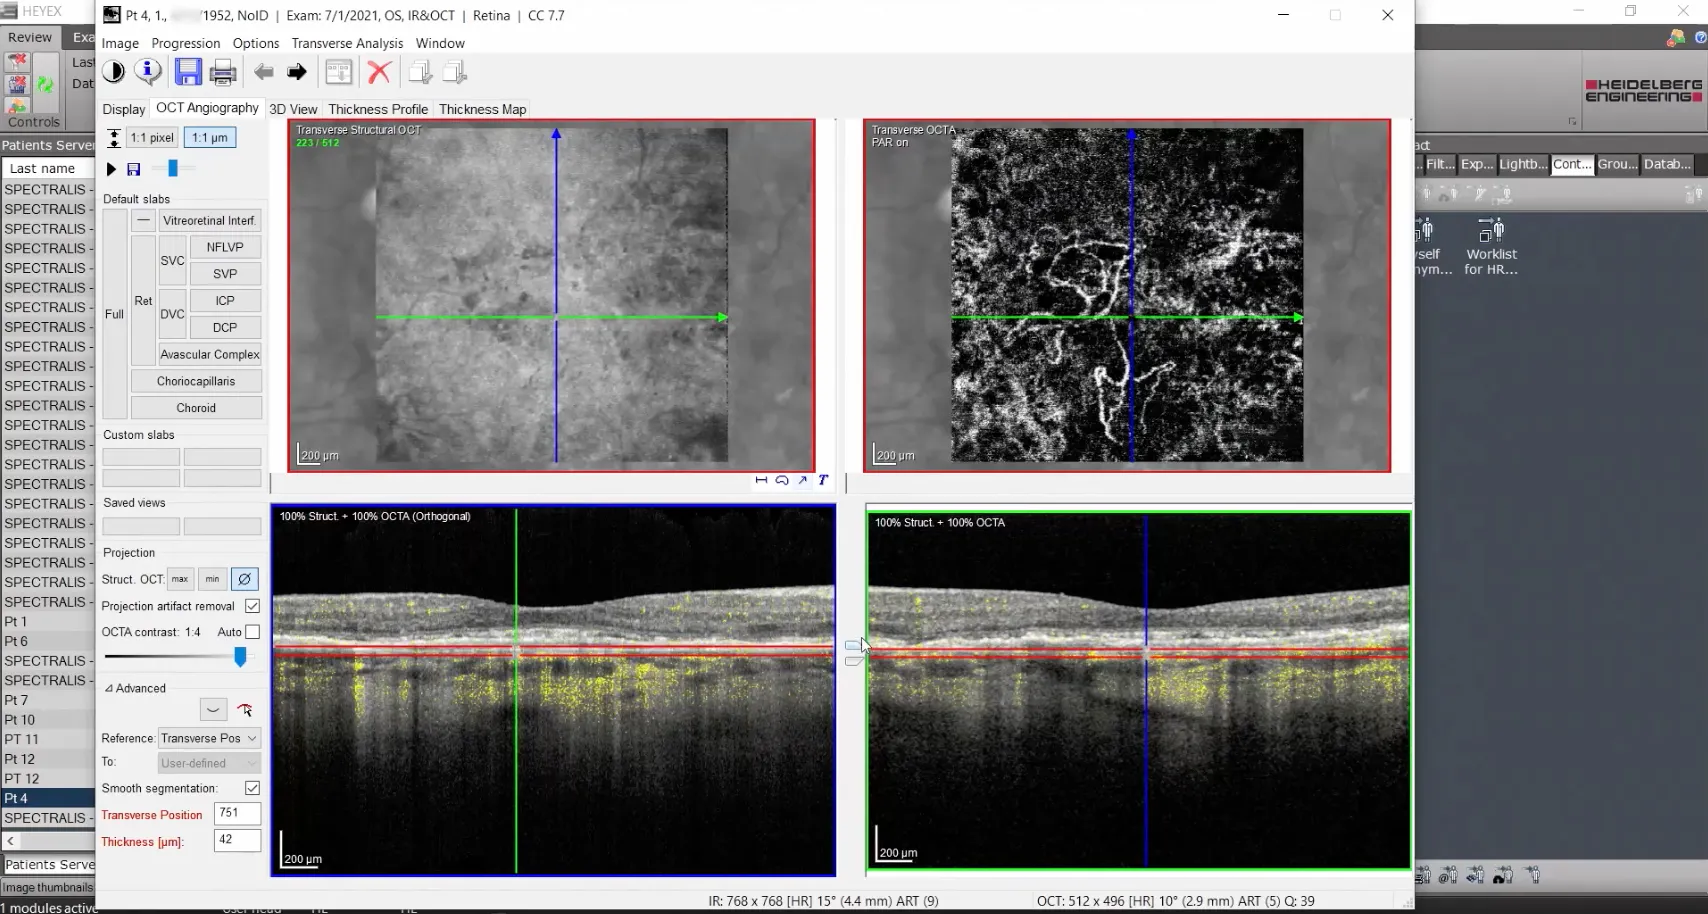This screenshot has width=1708, height=914.
Task: Set Struct. OCT projection to max
Action: (180, 579)
